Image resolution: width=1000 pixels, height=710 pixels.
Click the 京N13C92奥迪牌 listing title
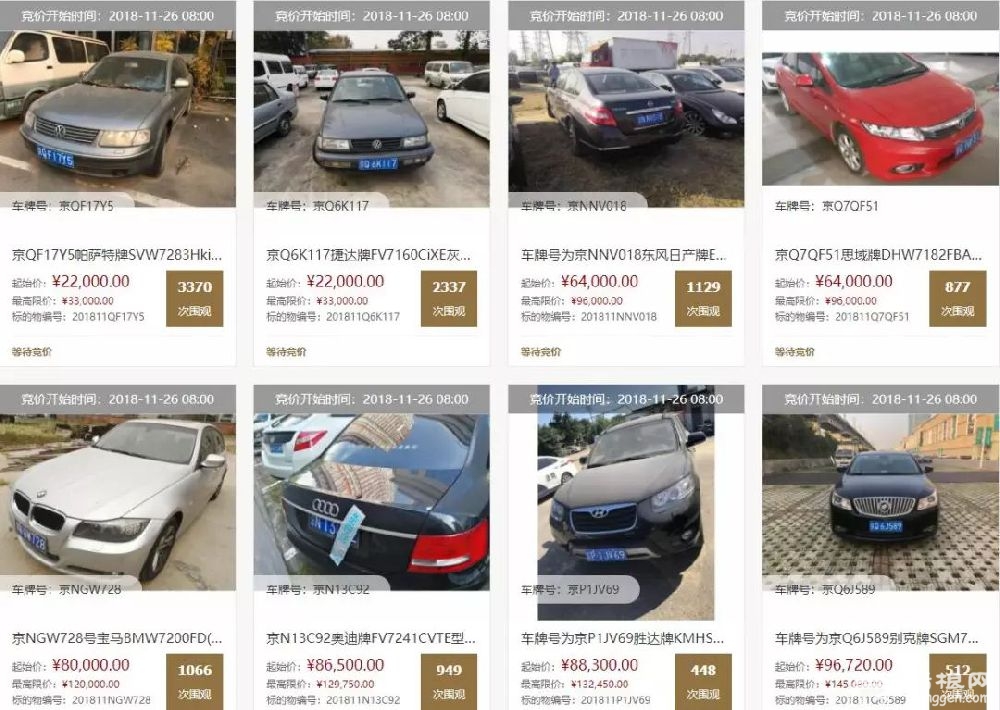click(370, 638)
